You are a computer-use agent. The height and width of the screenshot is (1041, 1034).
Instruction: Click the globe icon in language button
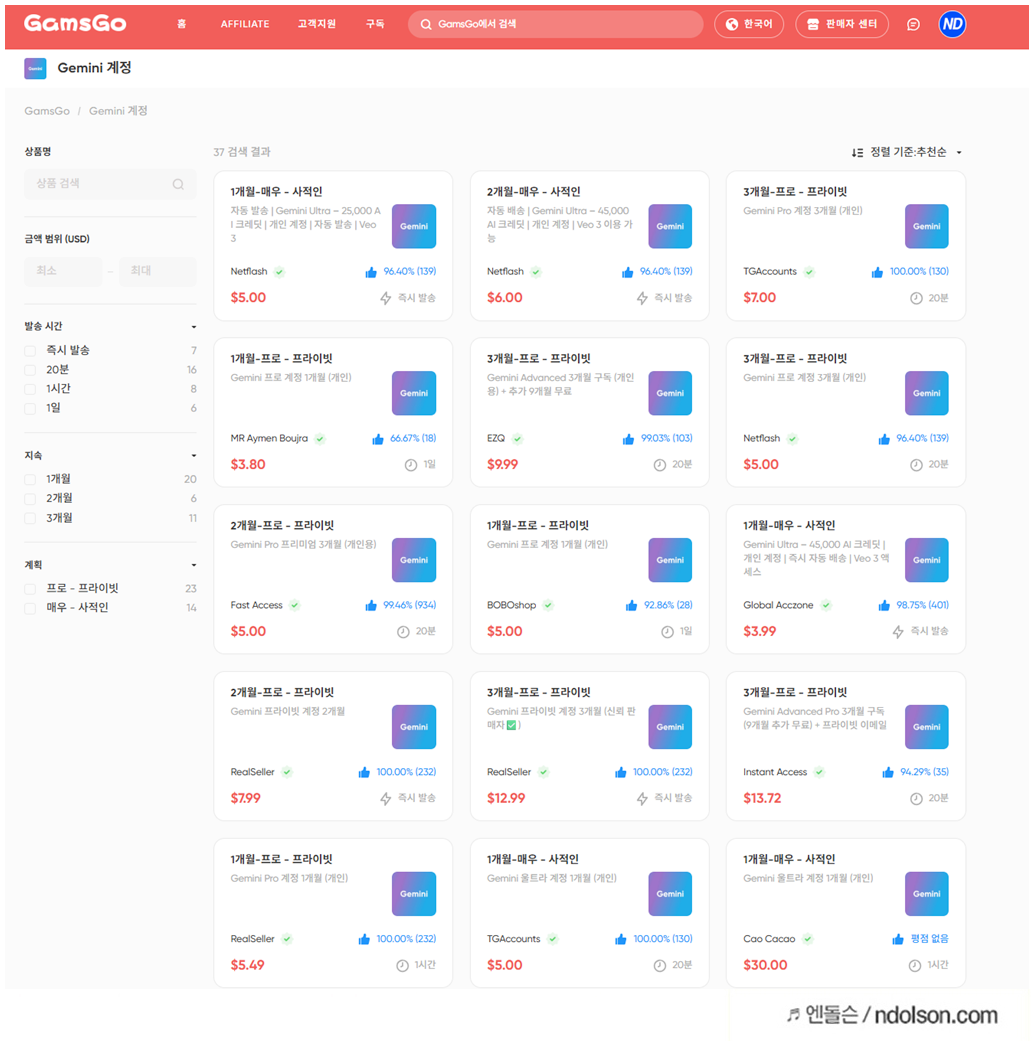tap(732, 24)
